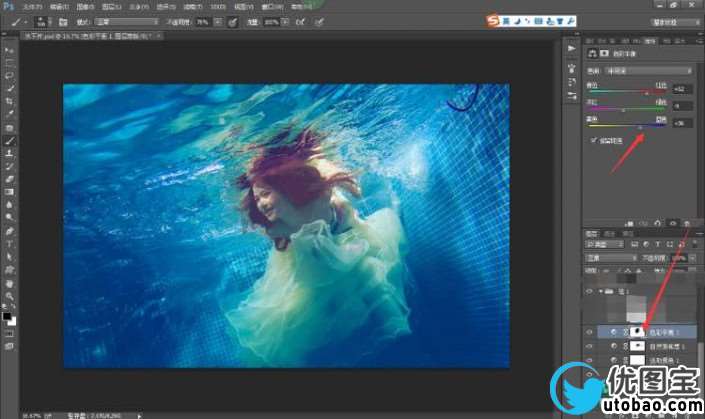The image size is (705, 419).
Task: Open the brush mode dropdown in options bar
Action: pyautogui.click(x=127, y=22)
